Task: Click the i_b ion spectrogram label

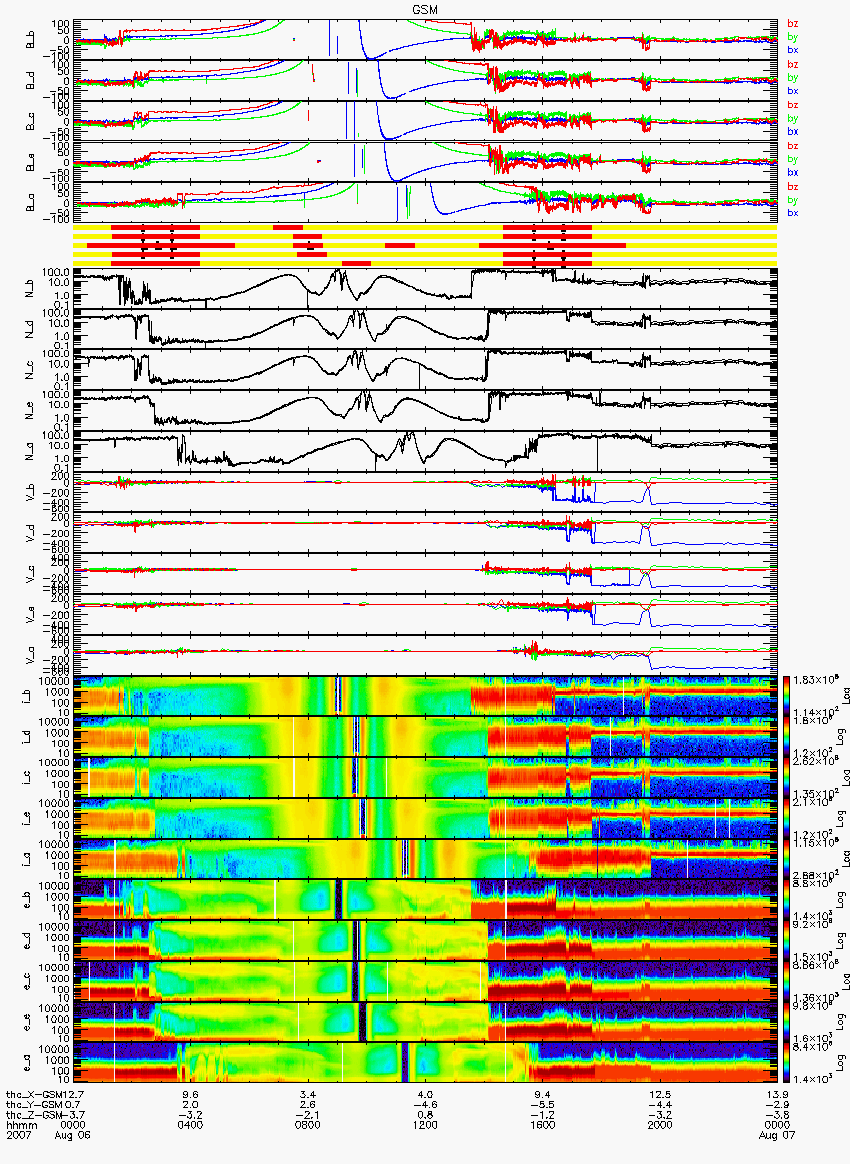Action: tap(28, 696)
